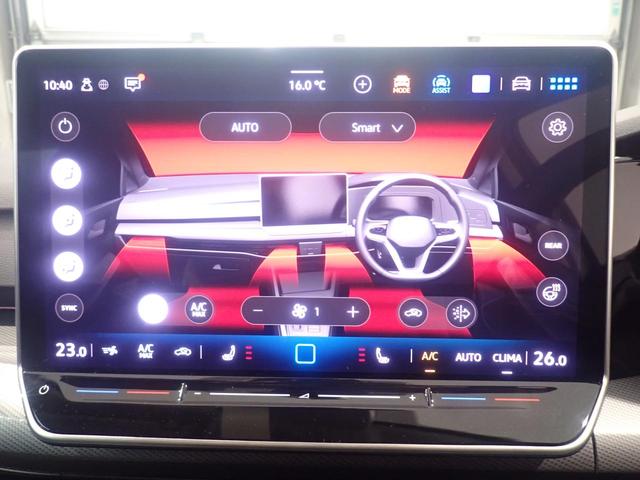Toggle the middle body airflow button
Screen dimensions: 640x480
pos(67,220)
